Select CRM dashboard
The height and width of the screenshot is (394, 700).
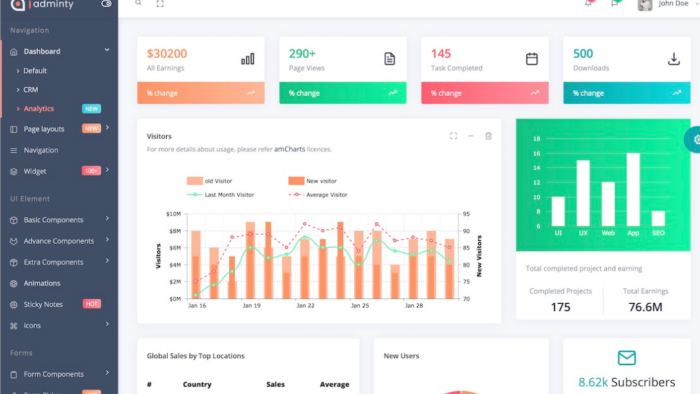(30, 90)
